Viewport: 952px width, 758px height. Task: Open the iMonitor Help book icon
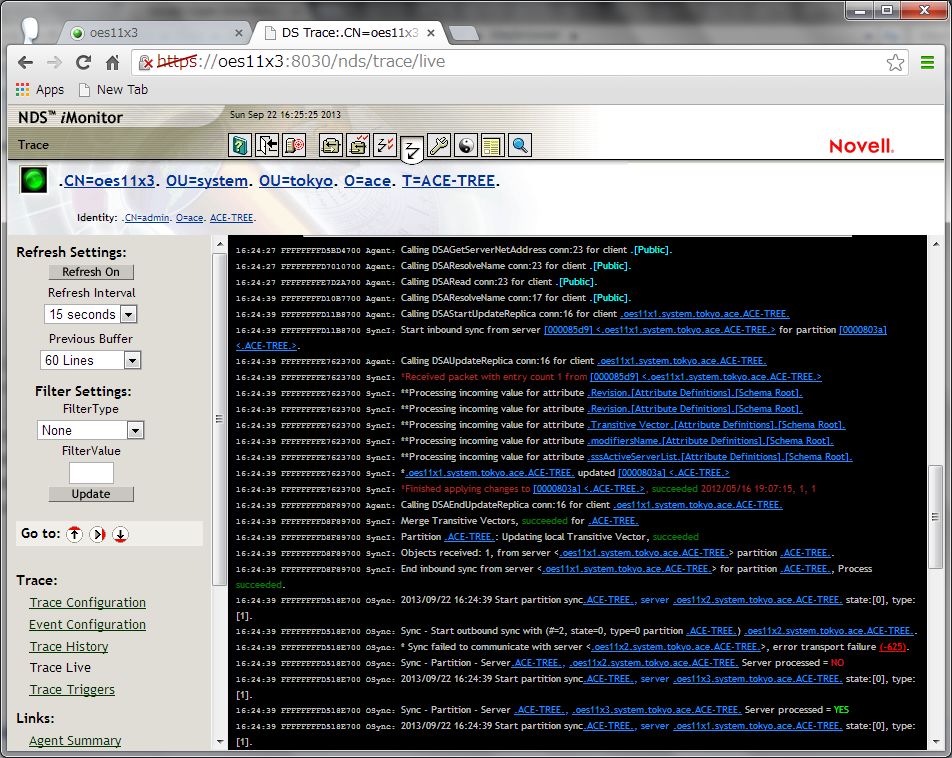pos(240,146)
